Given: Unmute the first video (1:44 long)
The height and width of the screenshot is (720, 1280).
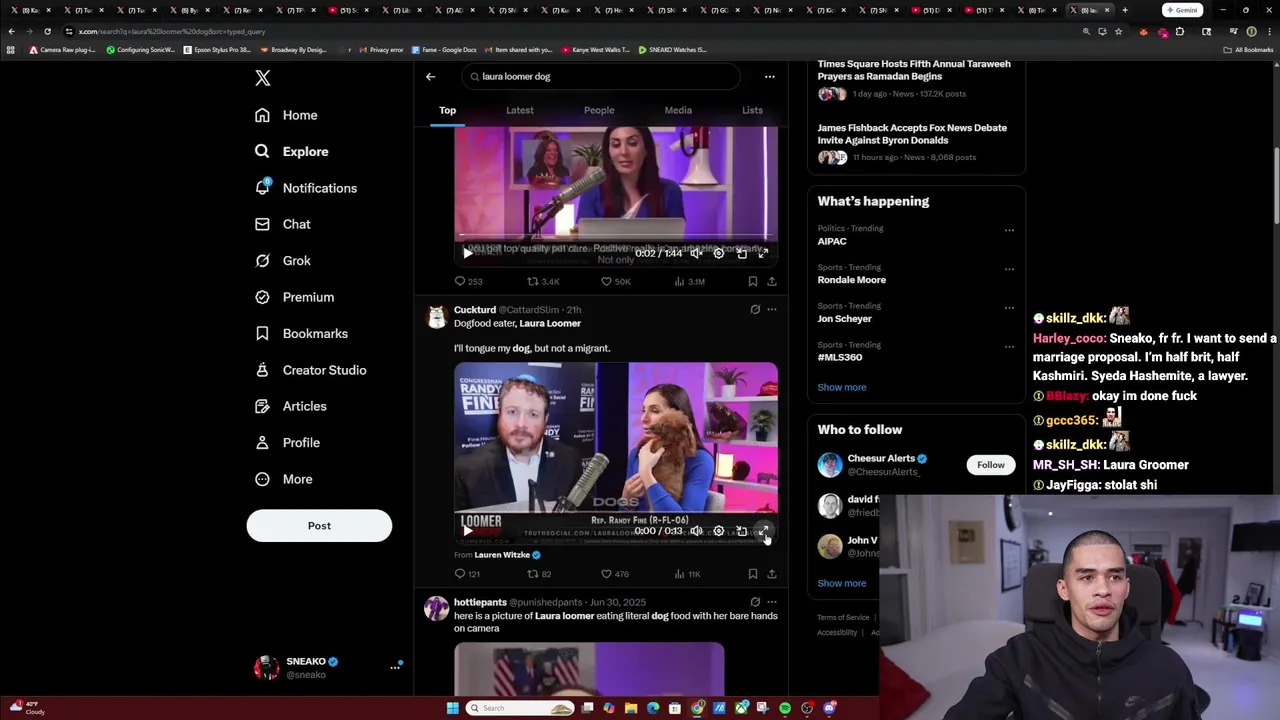Looking at the screenshot, I should (696, 254).
